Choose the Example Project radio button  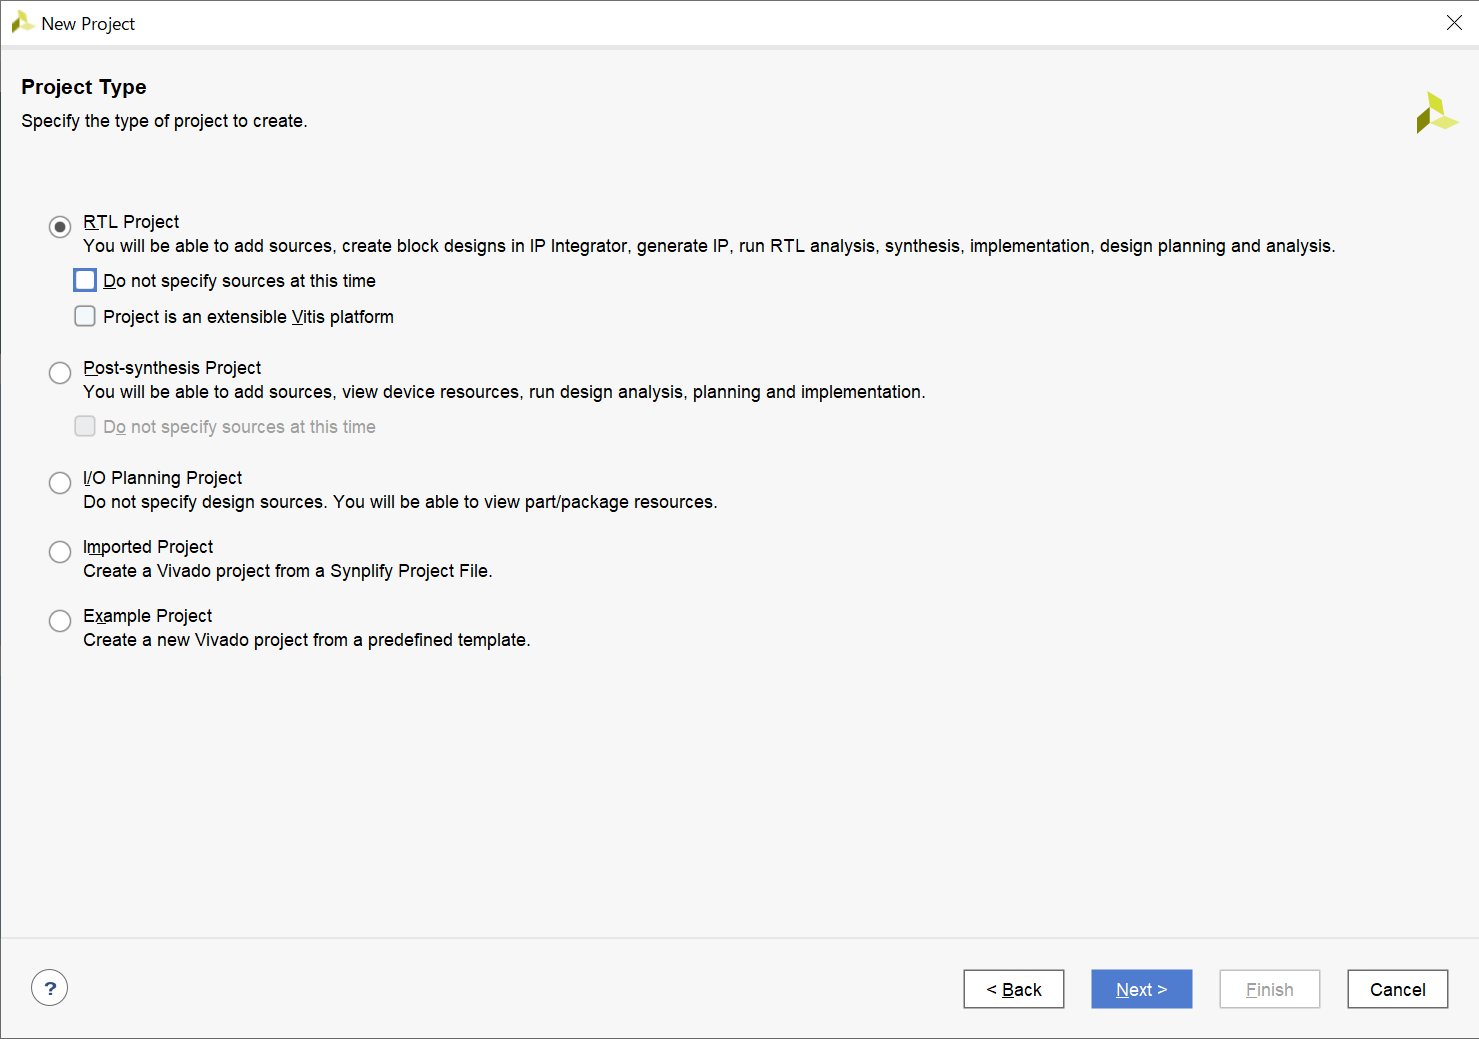[x=60, y=621]
